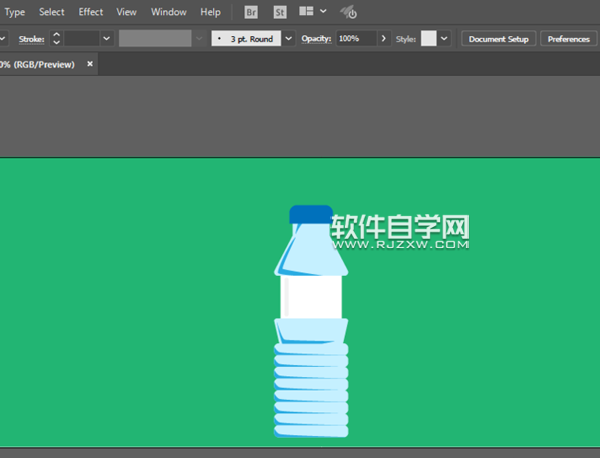
Task: Click the arrange documents layout icon
Action: click(x=307, y=12)
